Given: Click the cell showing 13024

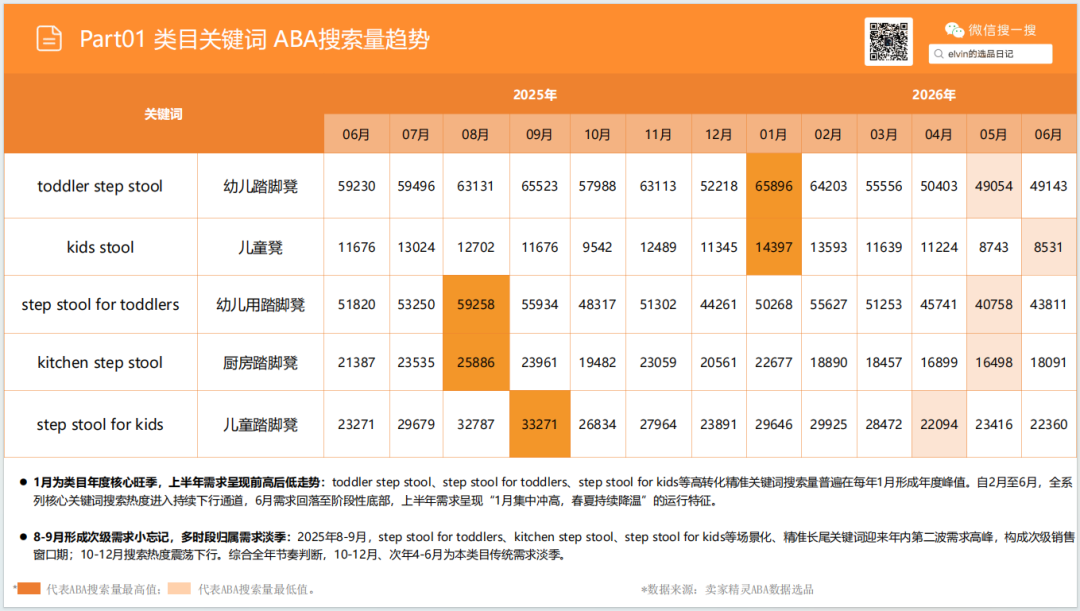Looking at the screenshot, I should (x=416, y=247).
